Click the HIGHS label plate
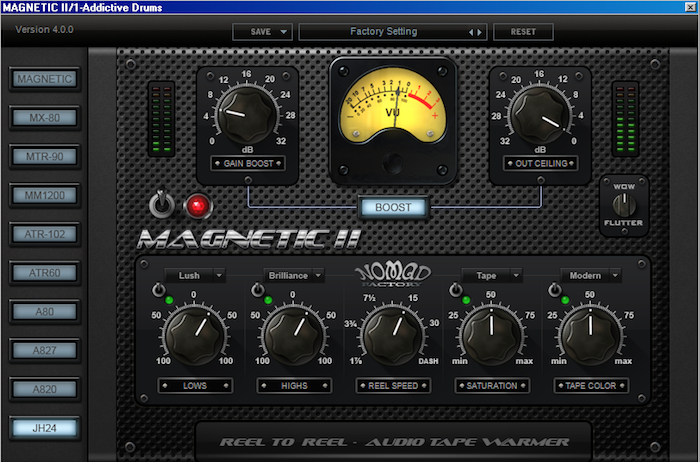 pos(294,386)
